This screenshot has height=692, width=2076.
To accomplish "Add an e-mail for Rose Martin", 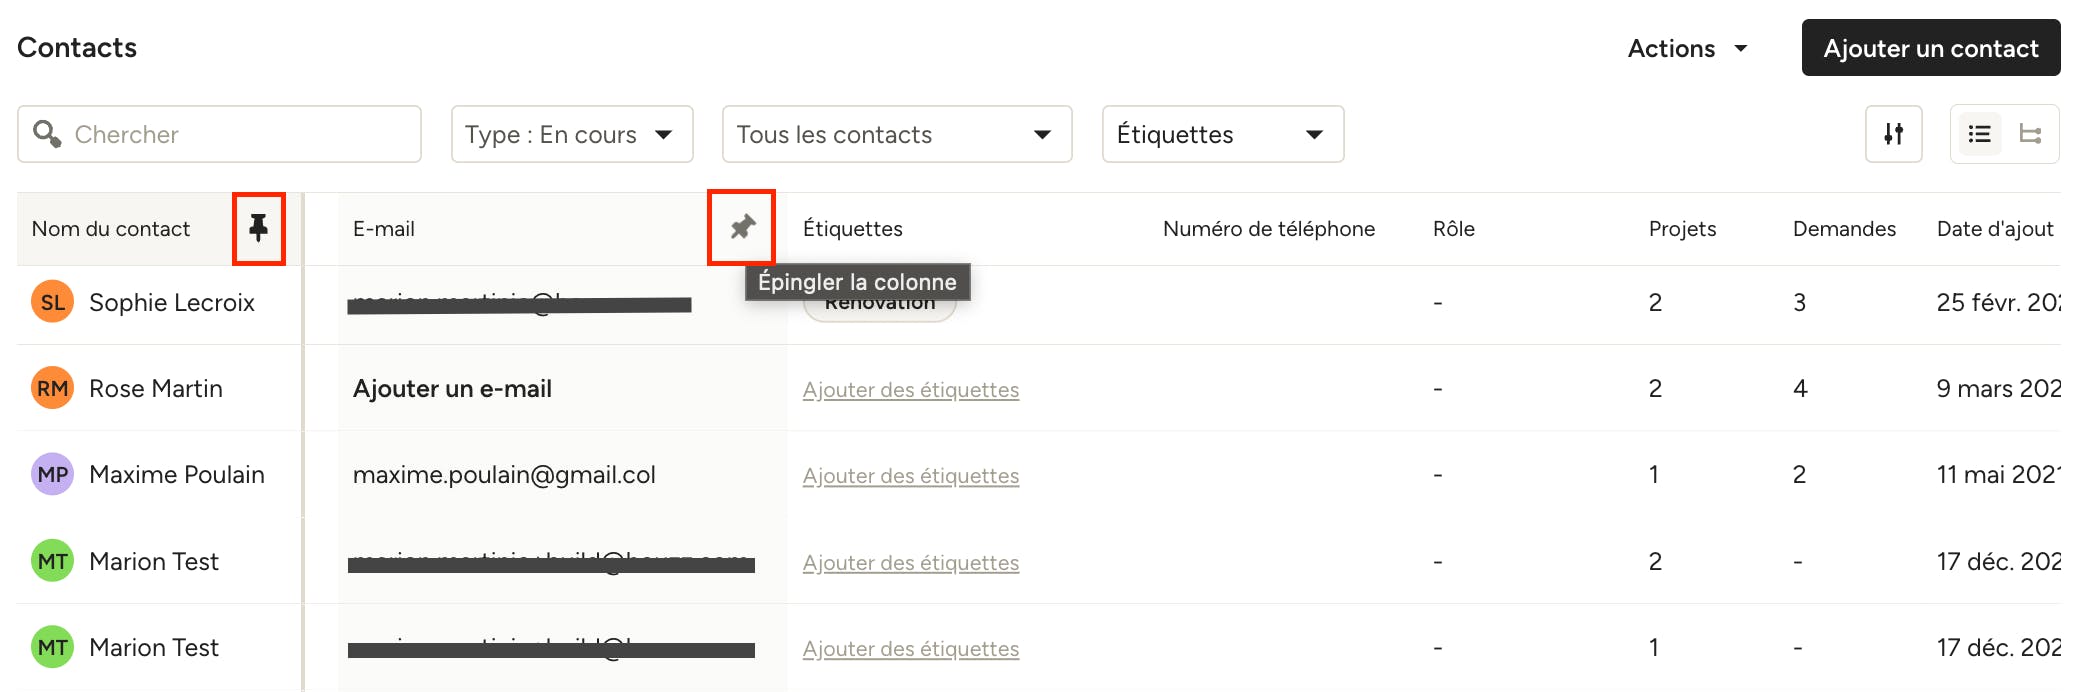I will coord(452,389).
